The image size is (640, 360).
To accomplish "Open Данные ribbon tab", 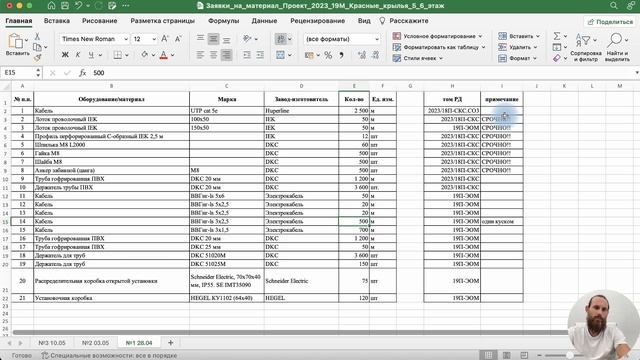I will 264,21.
